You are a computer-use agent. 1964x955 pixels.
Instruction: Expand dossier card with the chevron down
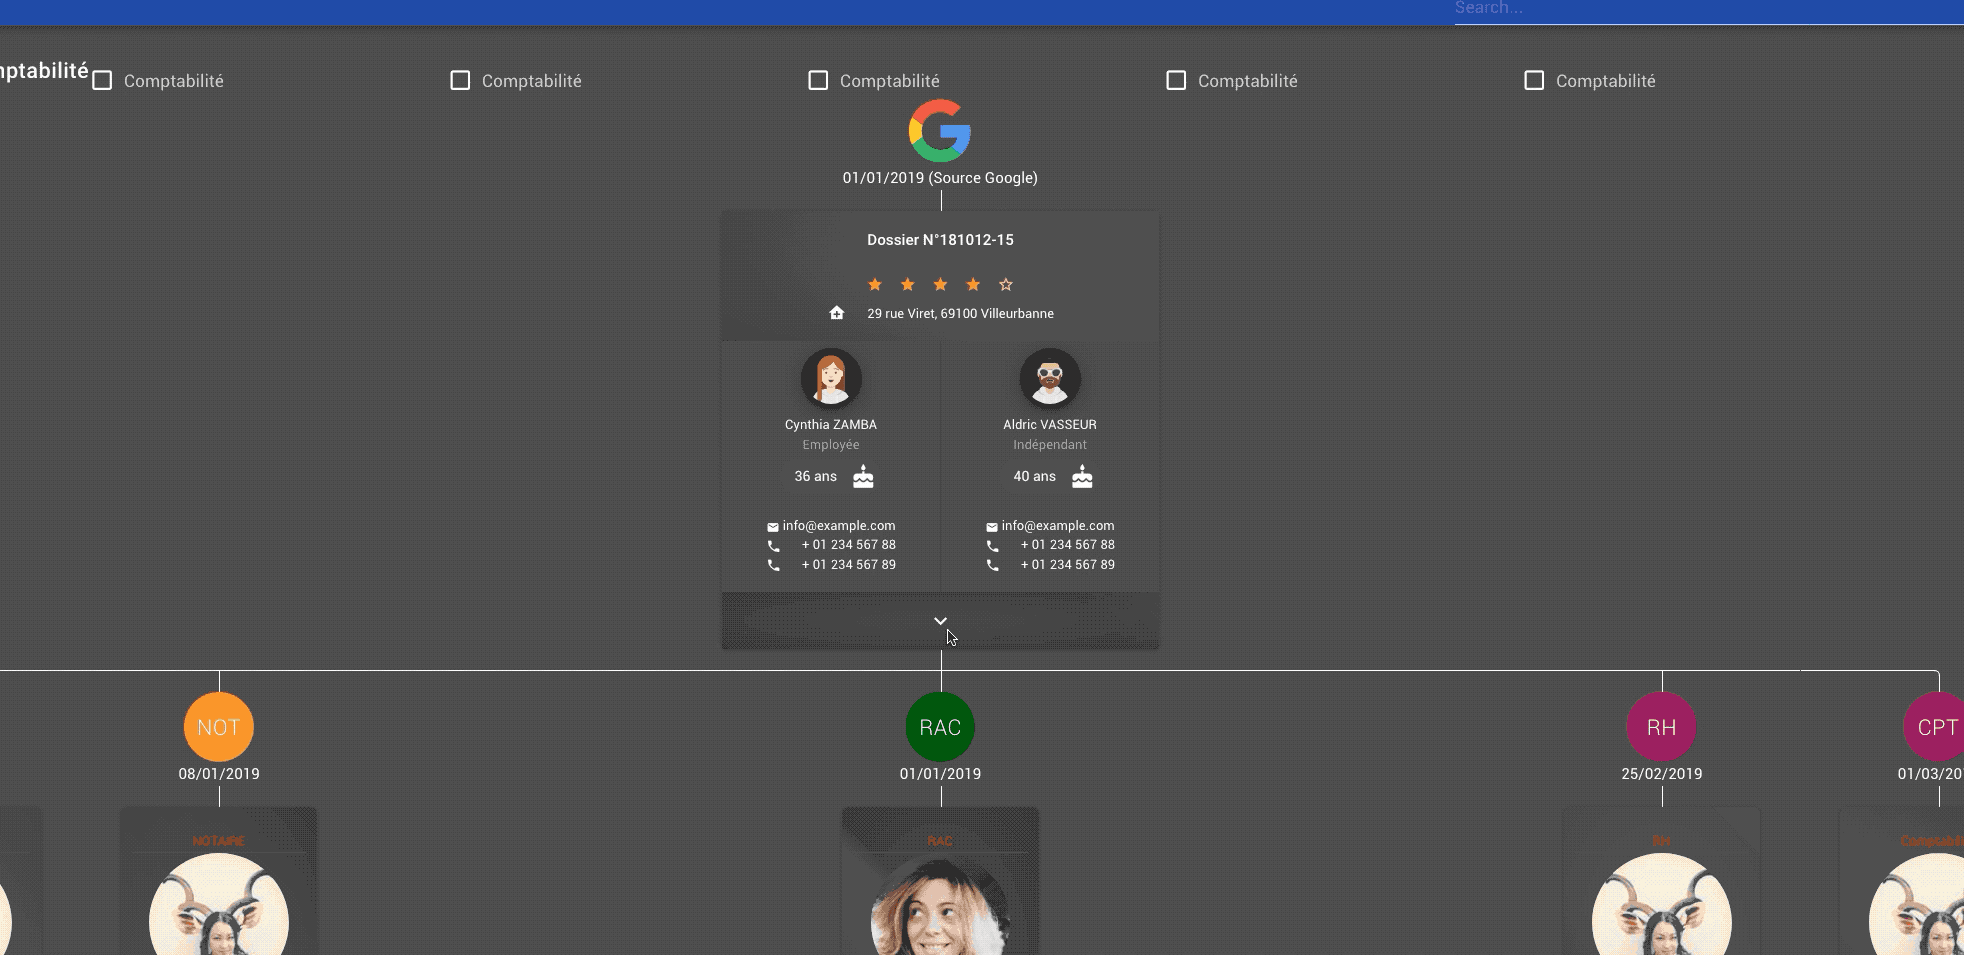[940, 621]
